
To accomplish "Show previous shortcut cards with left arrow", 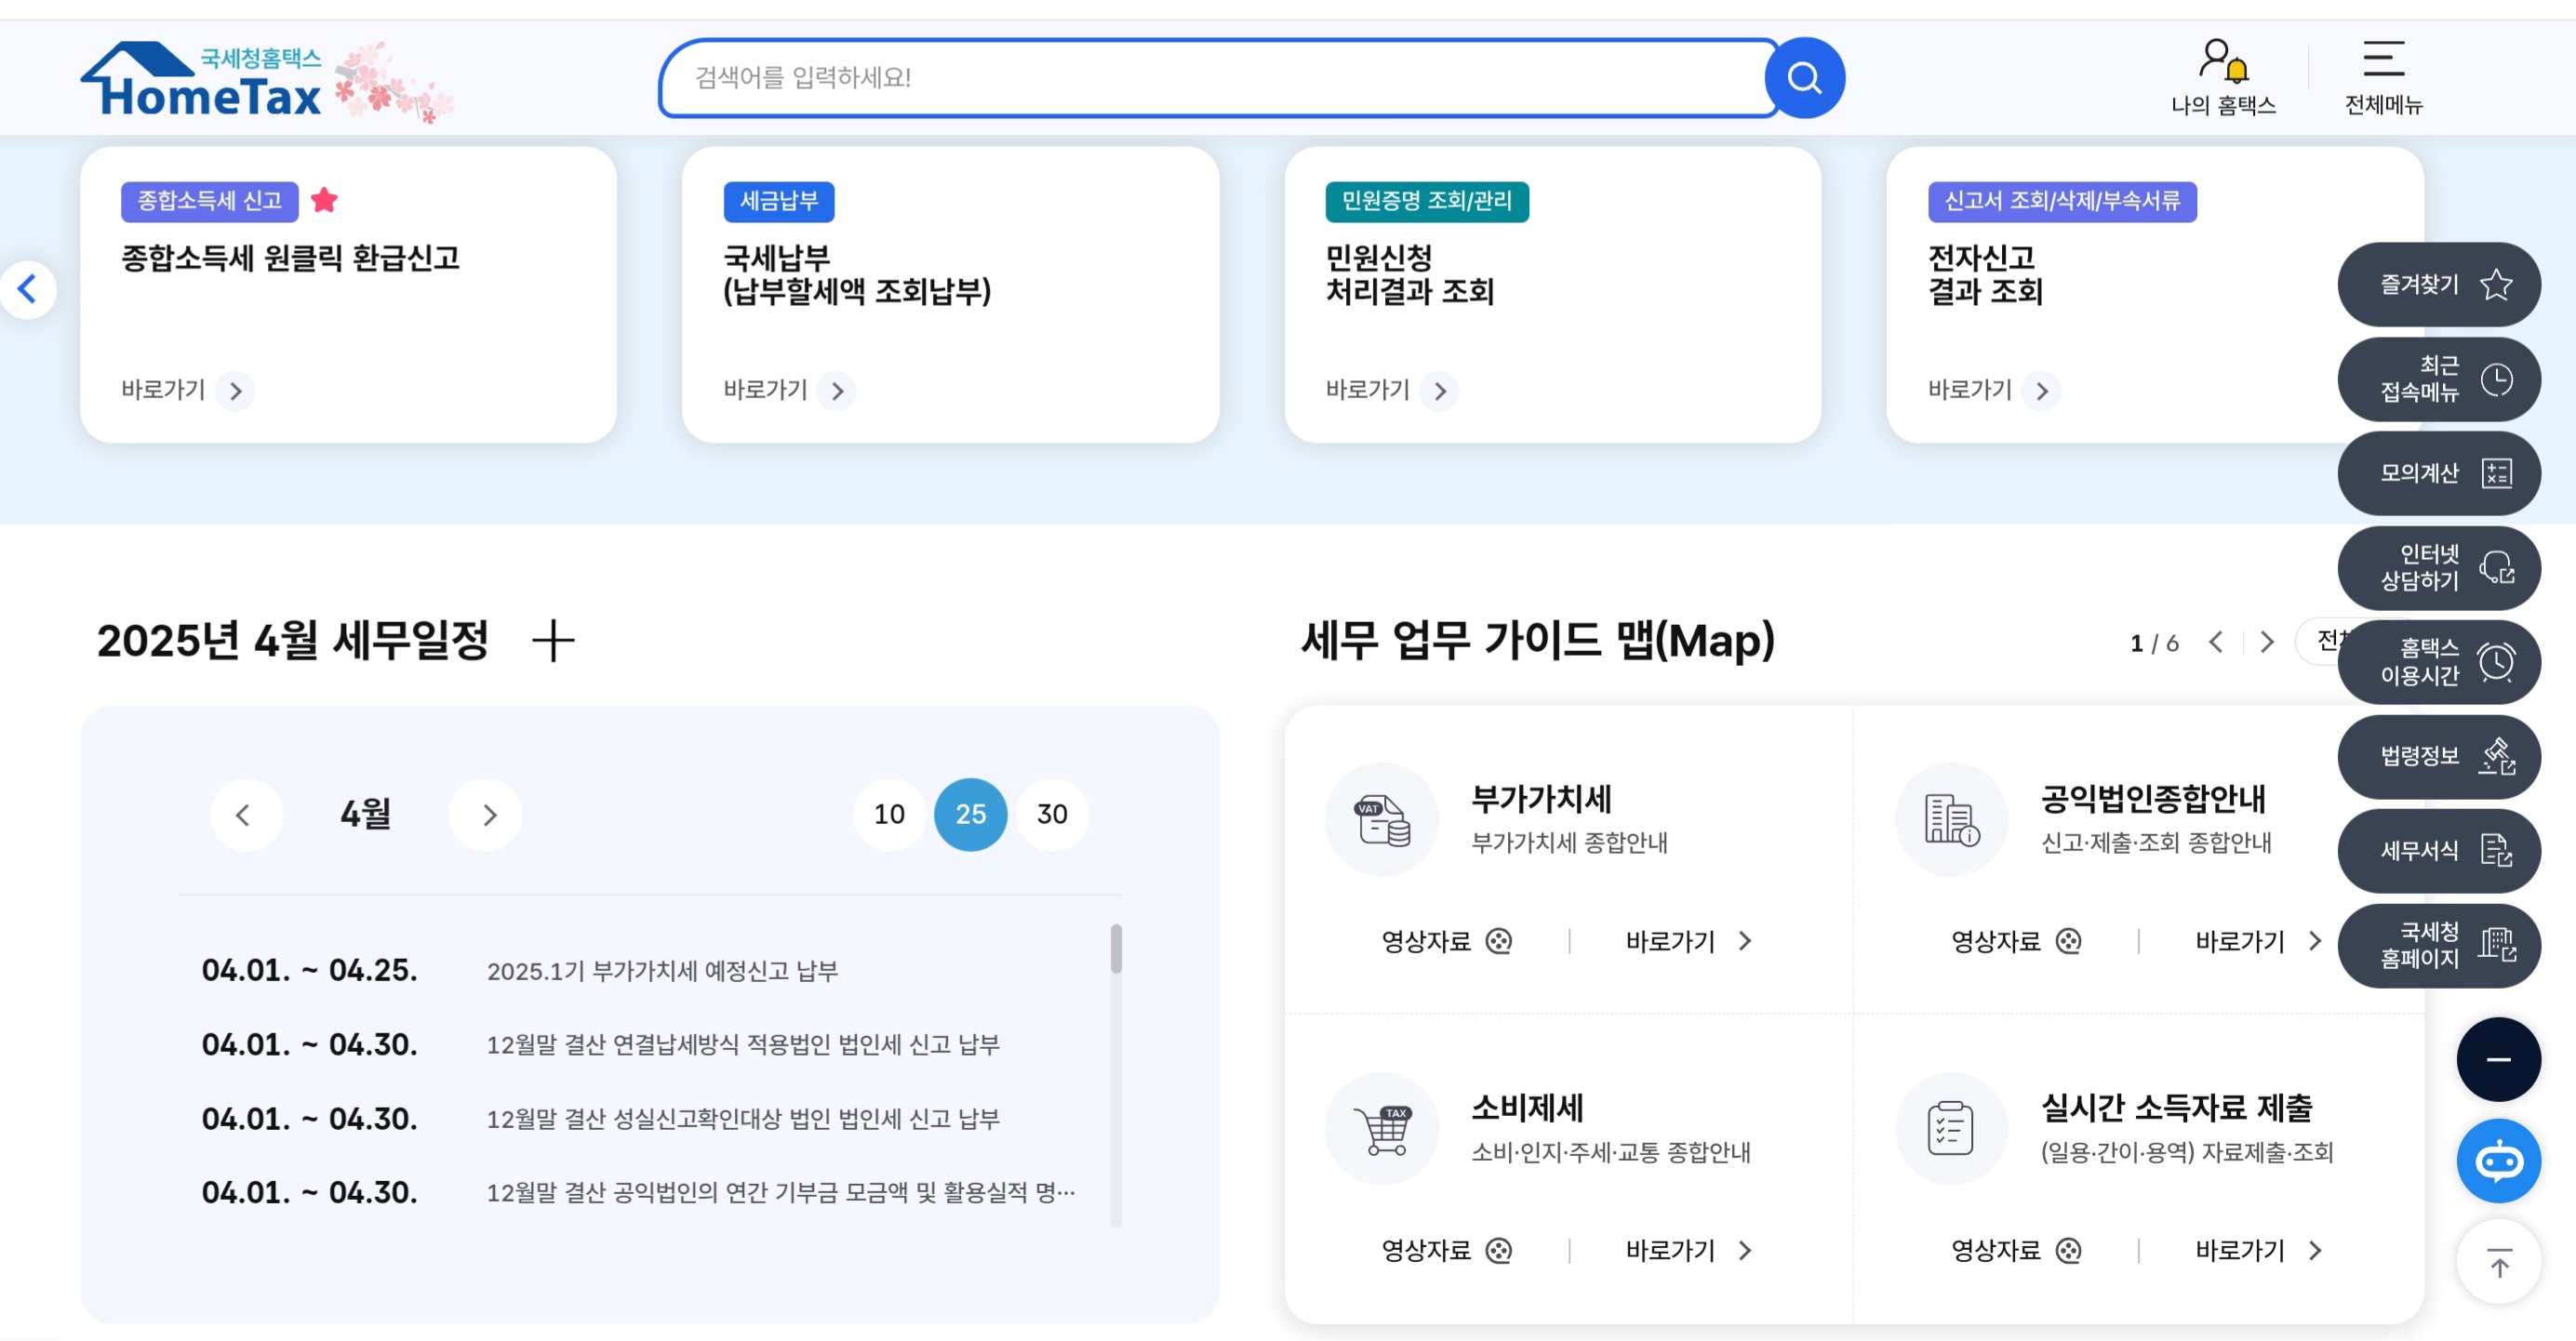I will (28, 290).
